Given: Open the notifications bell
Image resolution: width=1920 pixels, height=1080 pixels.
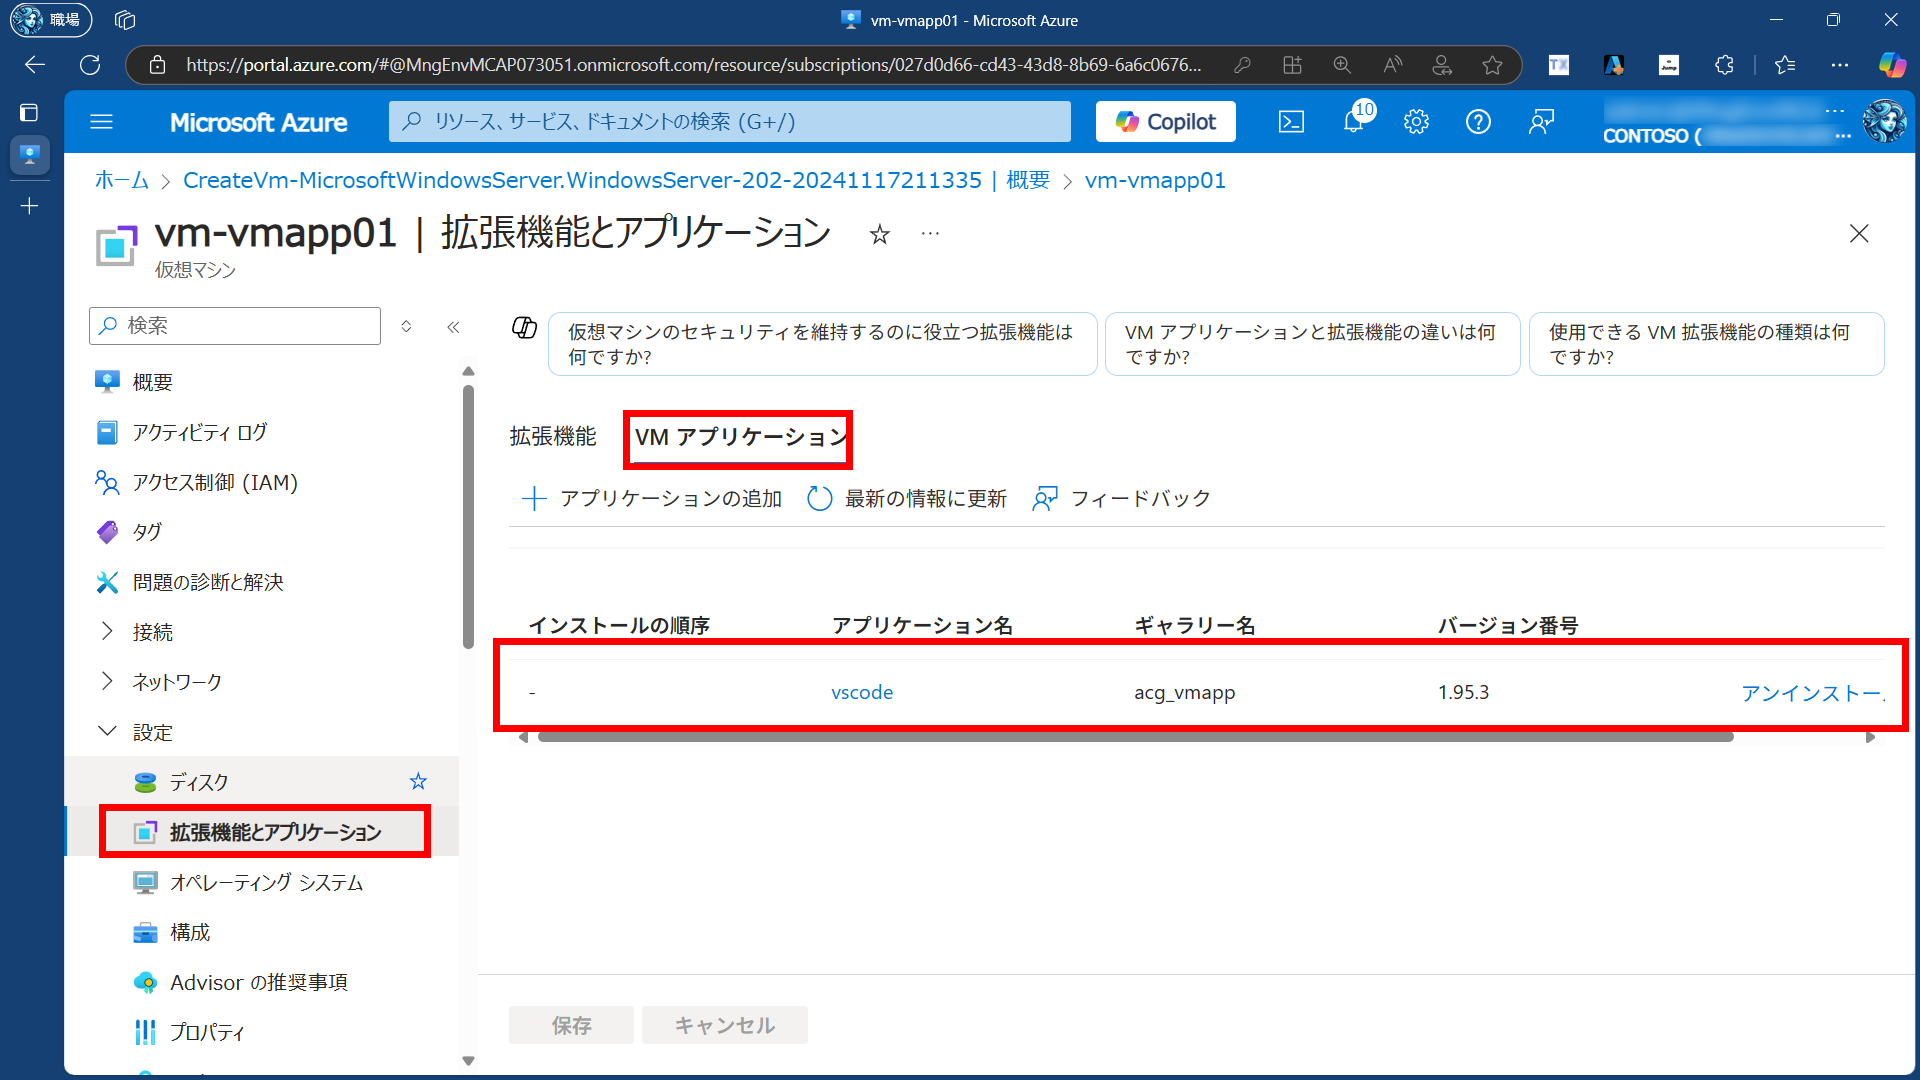Looking at the screenshot, I should tap(1353, 122).
